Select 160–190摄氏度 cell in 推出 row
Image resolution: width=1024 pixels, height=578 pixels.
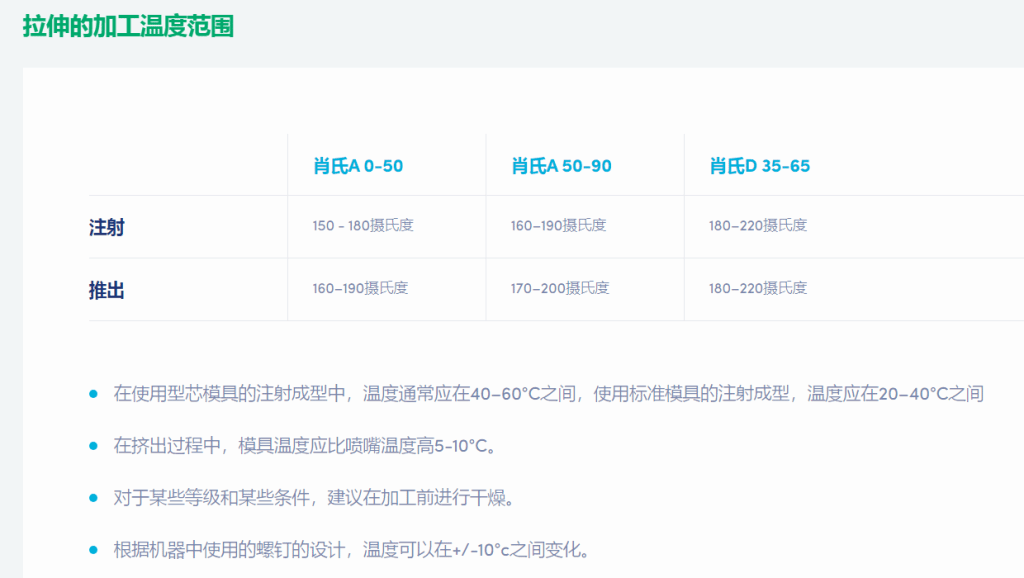(360, 288)
